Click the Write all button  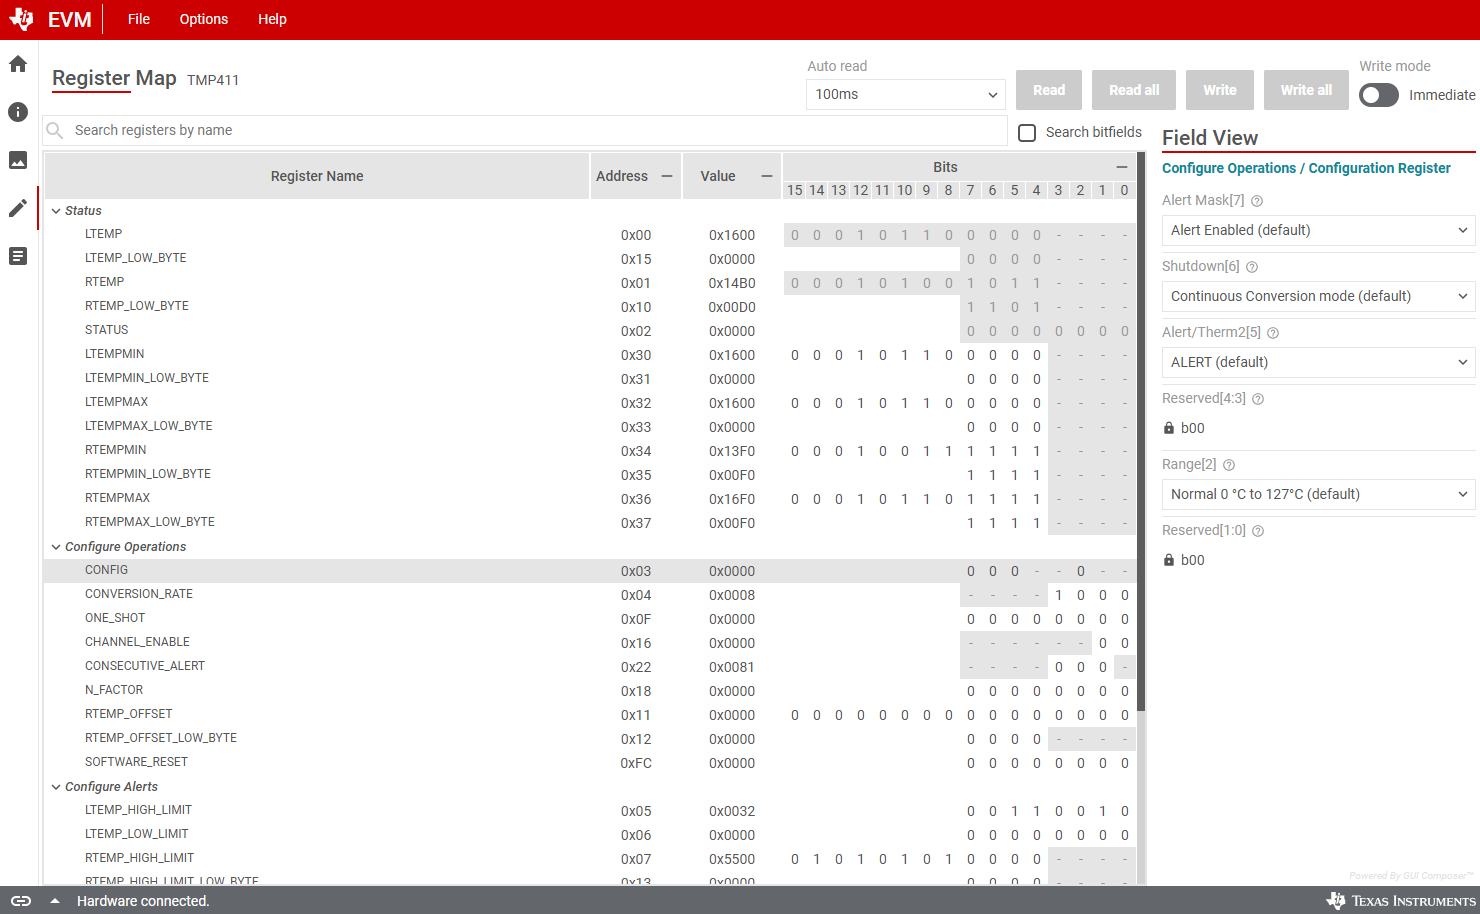pyautogui.click(x=1306, y=90)
